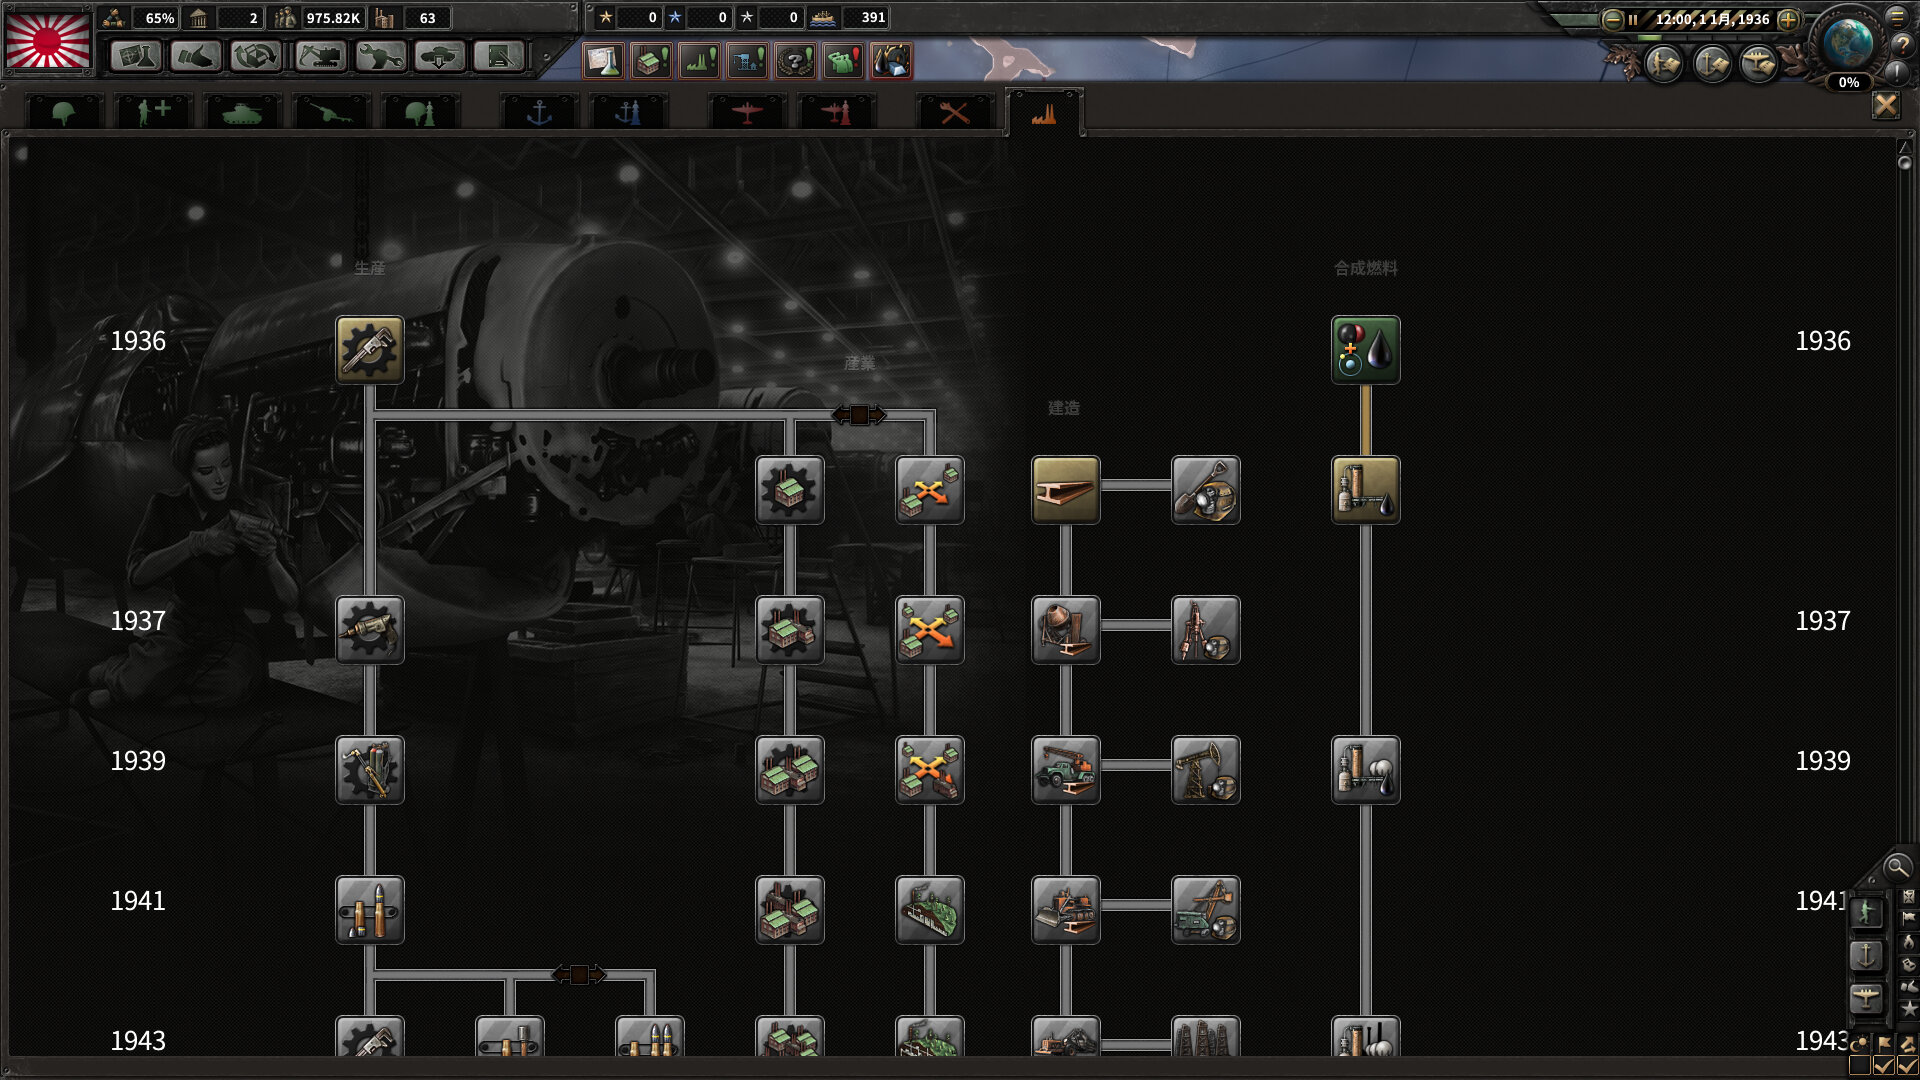
Task: Uncheck the flag display checkbox
Action: pyautogui.click(x=1884, y=1066)
